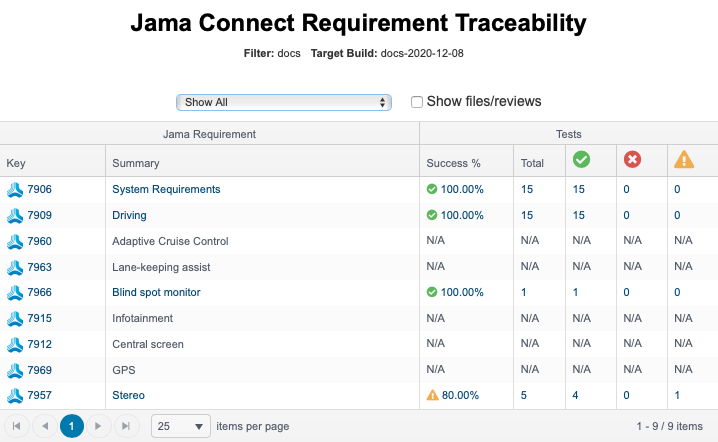Screen dimensions: 718x442
Task: Click the Jama icon beside key 7969
Action: click(15, 370)
